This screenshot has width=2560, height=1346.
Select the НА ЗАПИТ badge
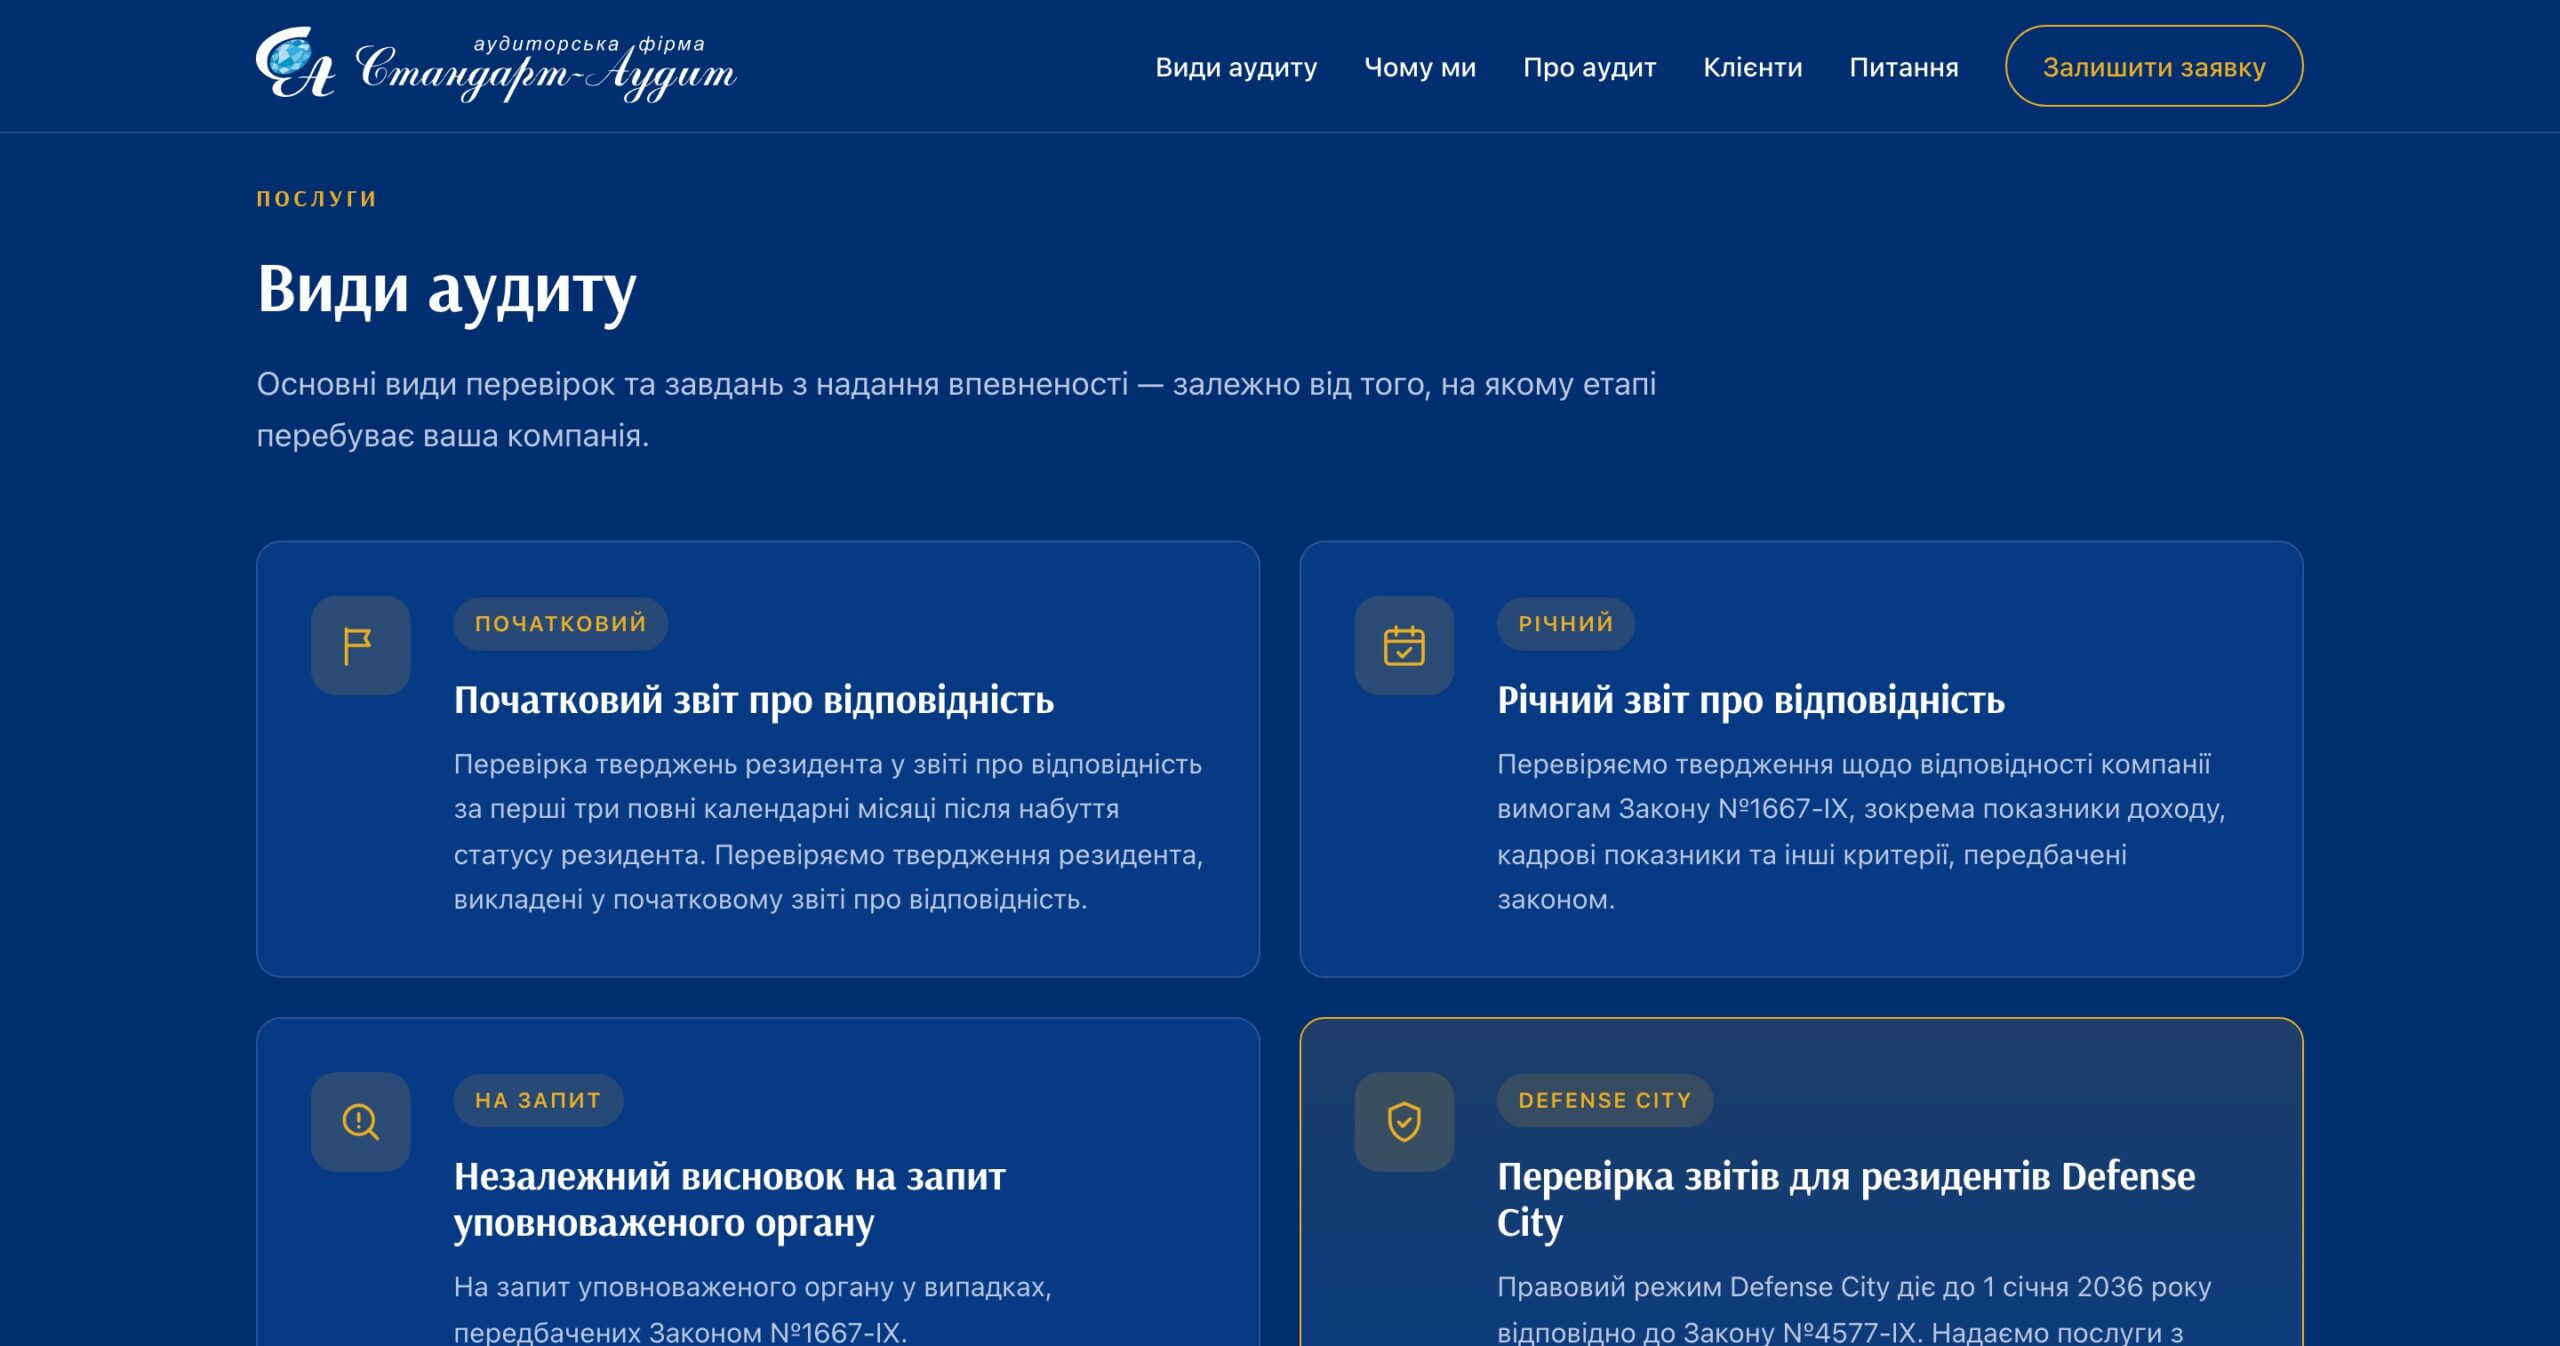[538, 1100]
